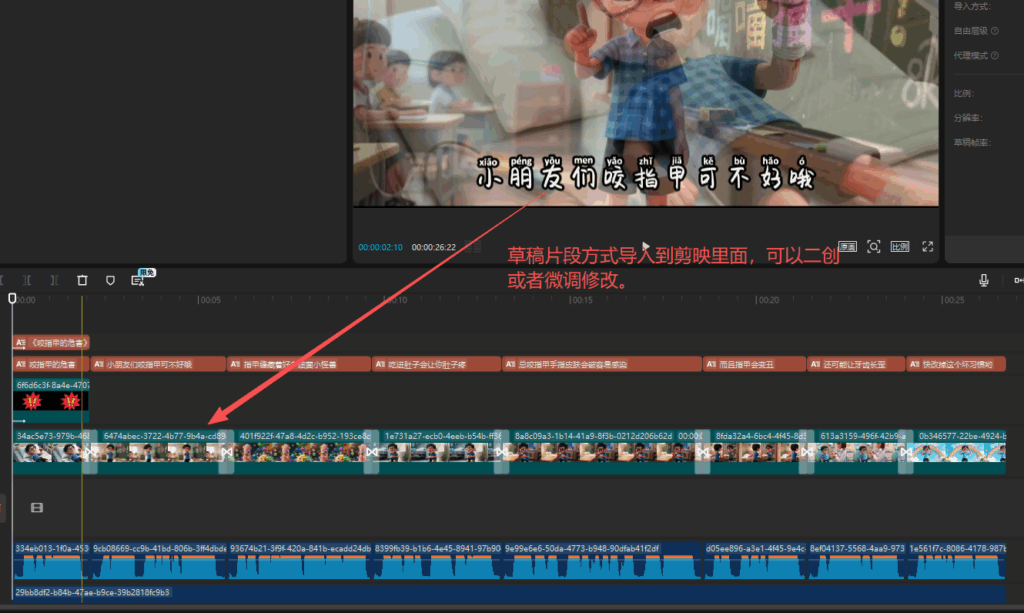Click the 原画 quality icon under the preview
The image size is (1024, 613).
coord(847,246)
